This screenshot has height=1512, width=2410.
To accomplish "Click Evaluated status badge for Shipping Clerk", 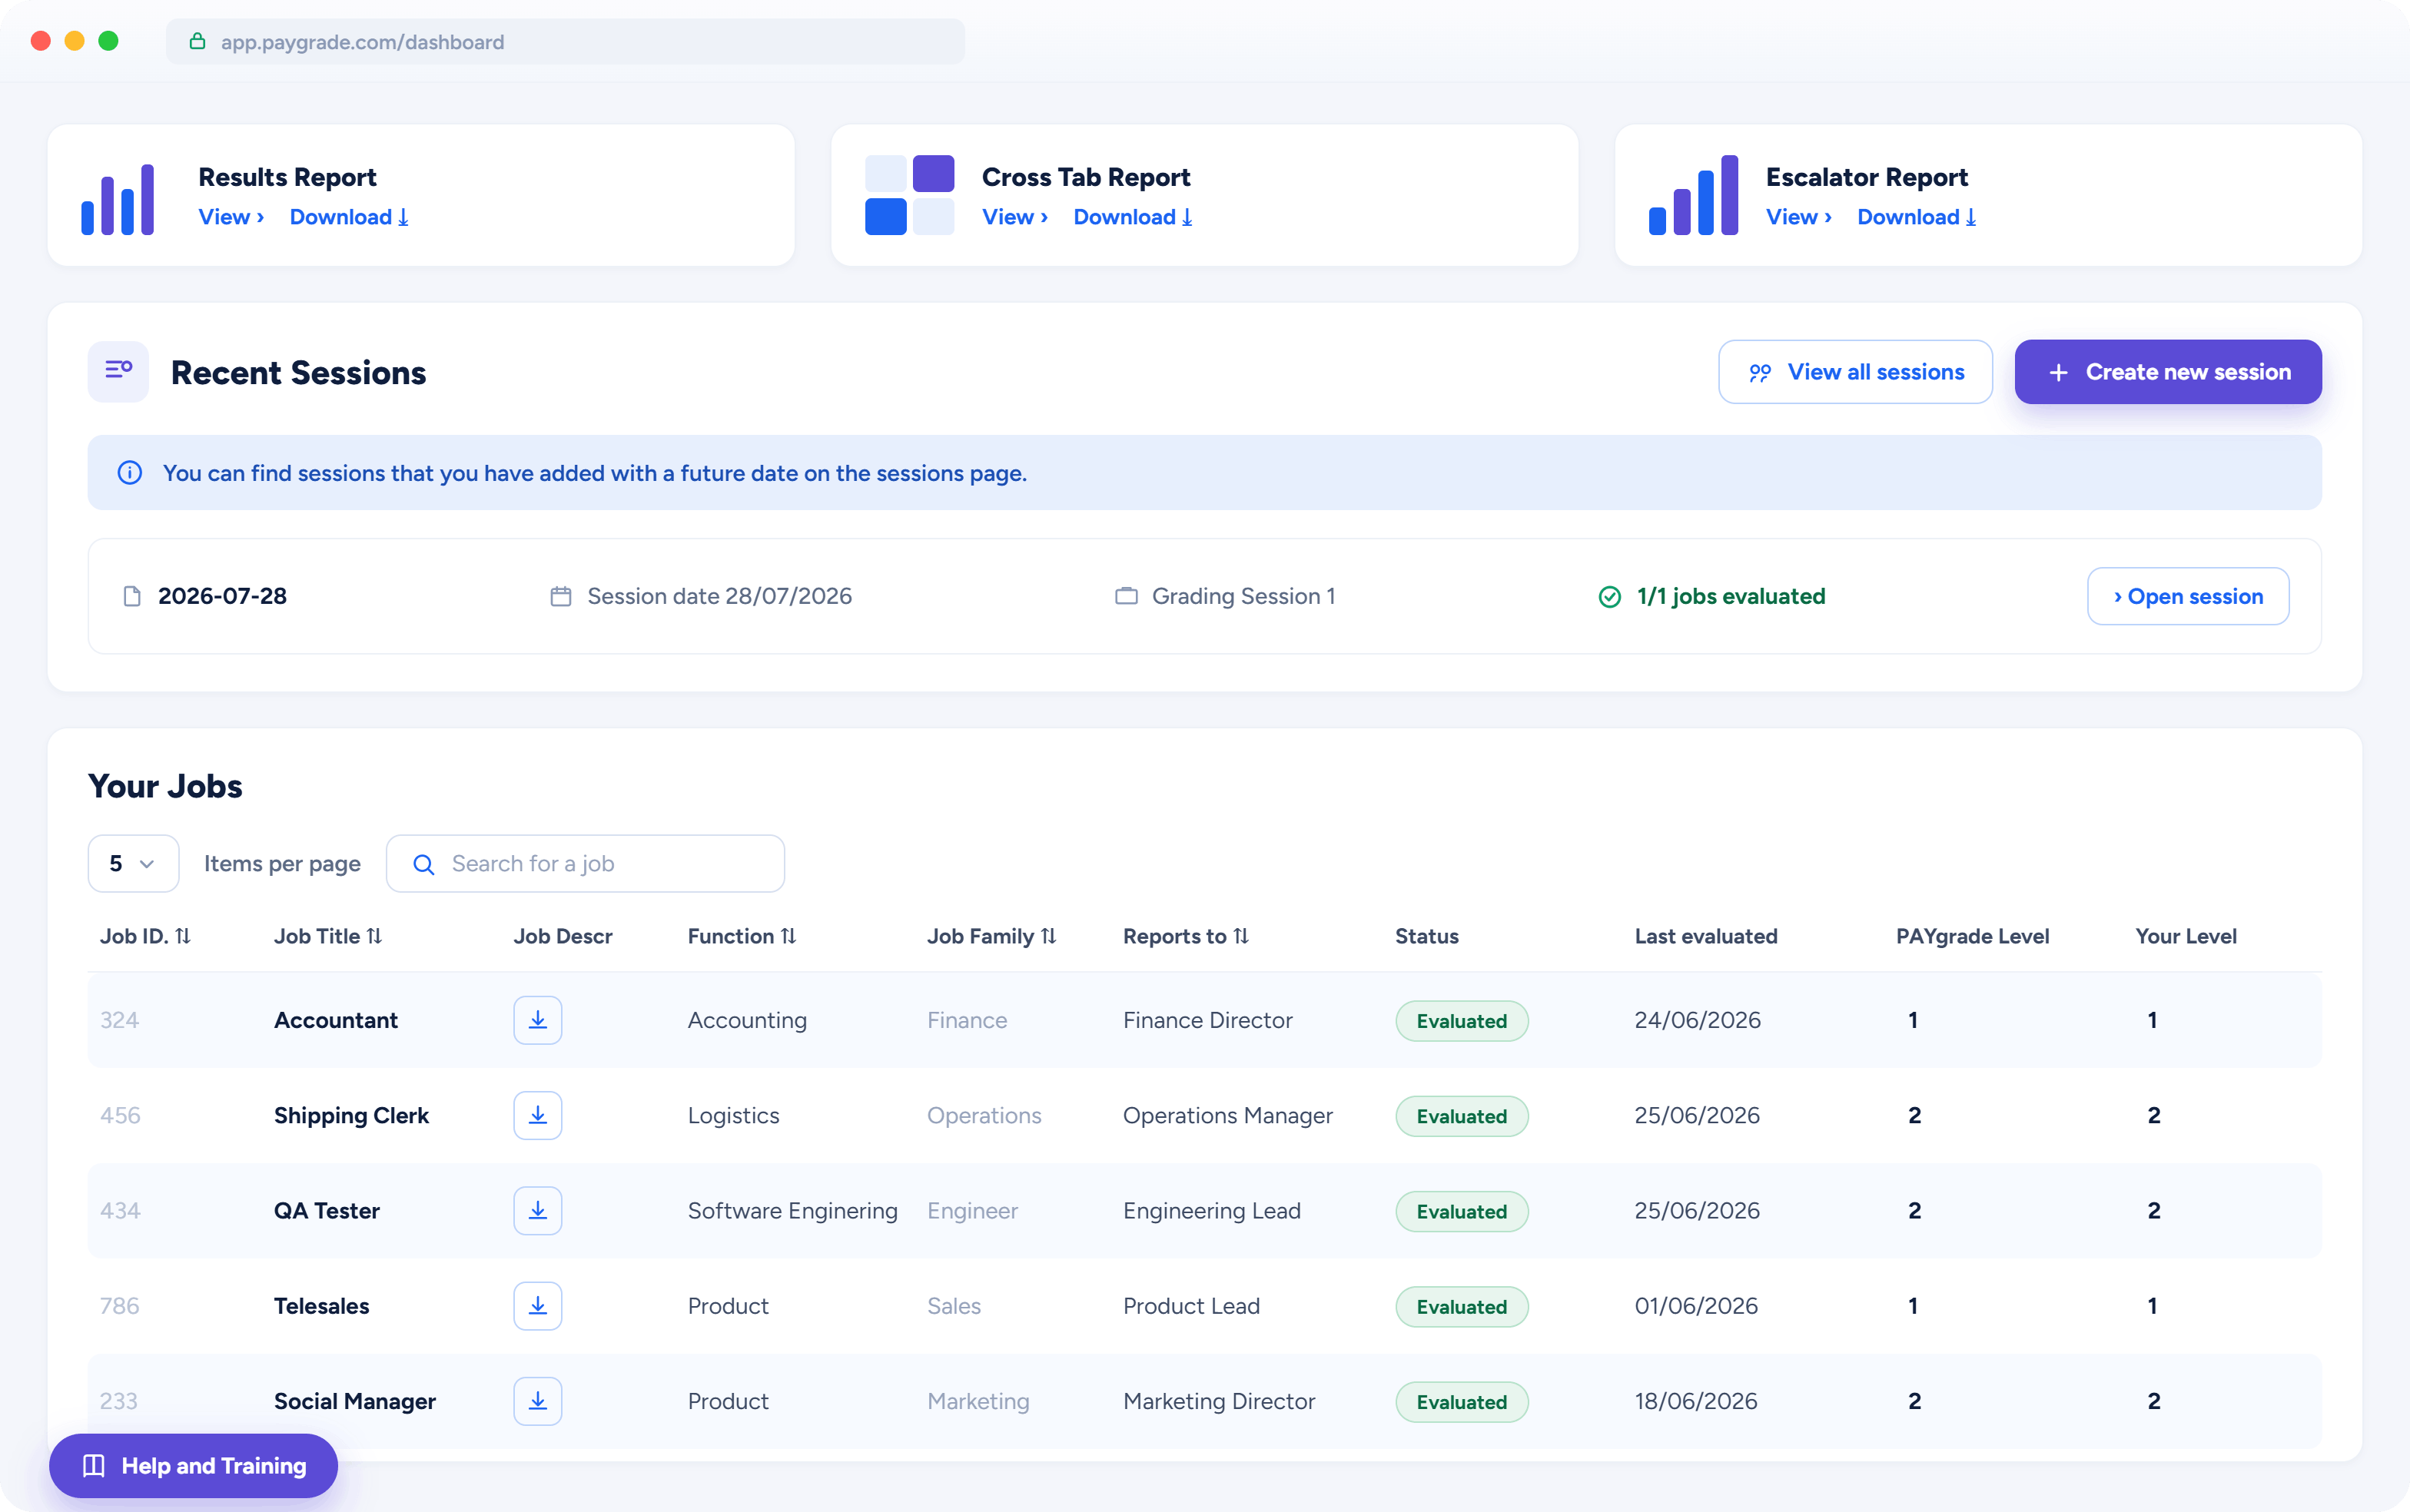I will 1461,1116.
